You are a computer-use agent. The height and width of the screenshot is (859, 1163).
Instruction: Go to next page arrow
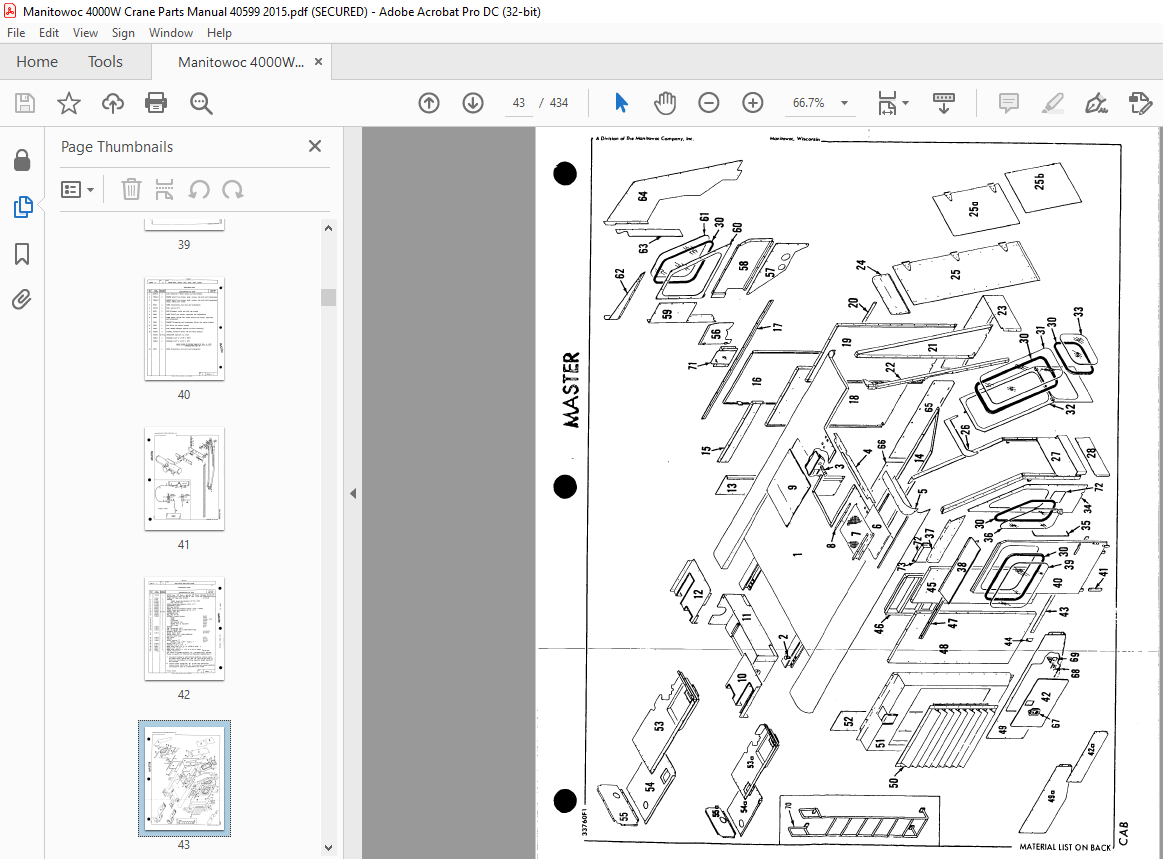click(x=472, y=103)
